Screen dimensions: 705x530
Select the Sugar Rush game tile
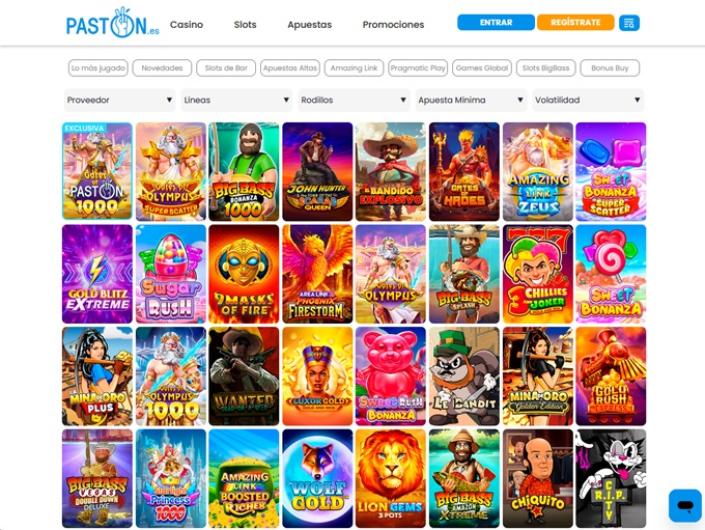171,274
